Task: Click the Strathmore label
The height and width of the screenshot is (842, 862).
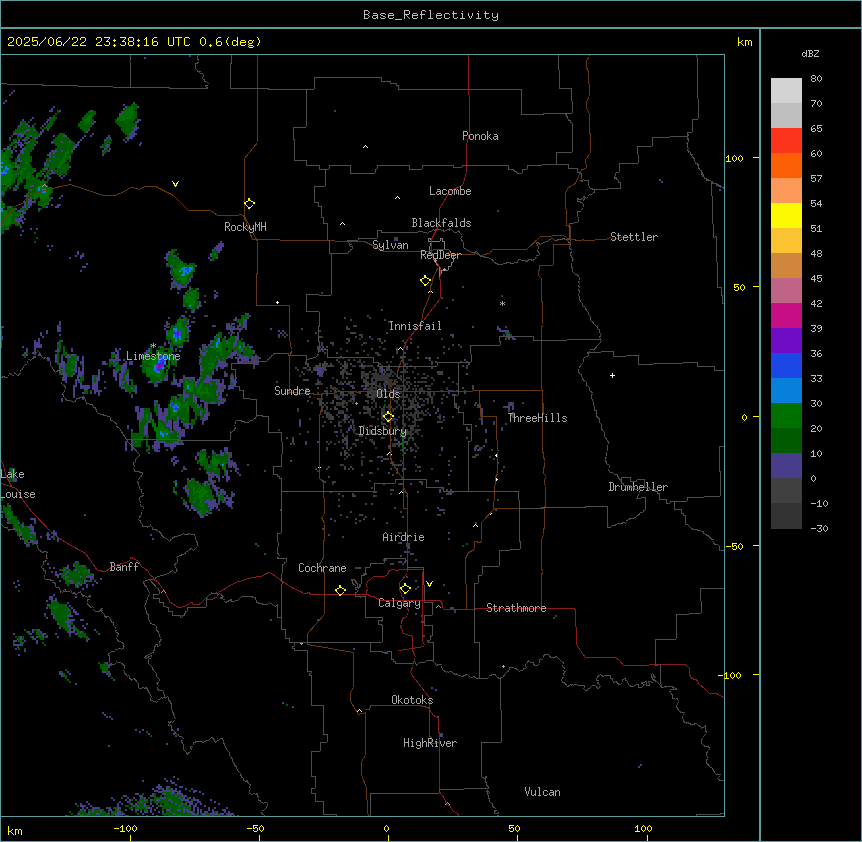Action: tap(516, 608)
